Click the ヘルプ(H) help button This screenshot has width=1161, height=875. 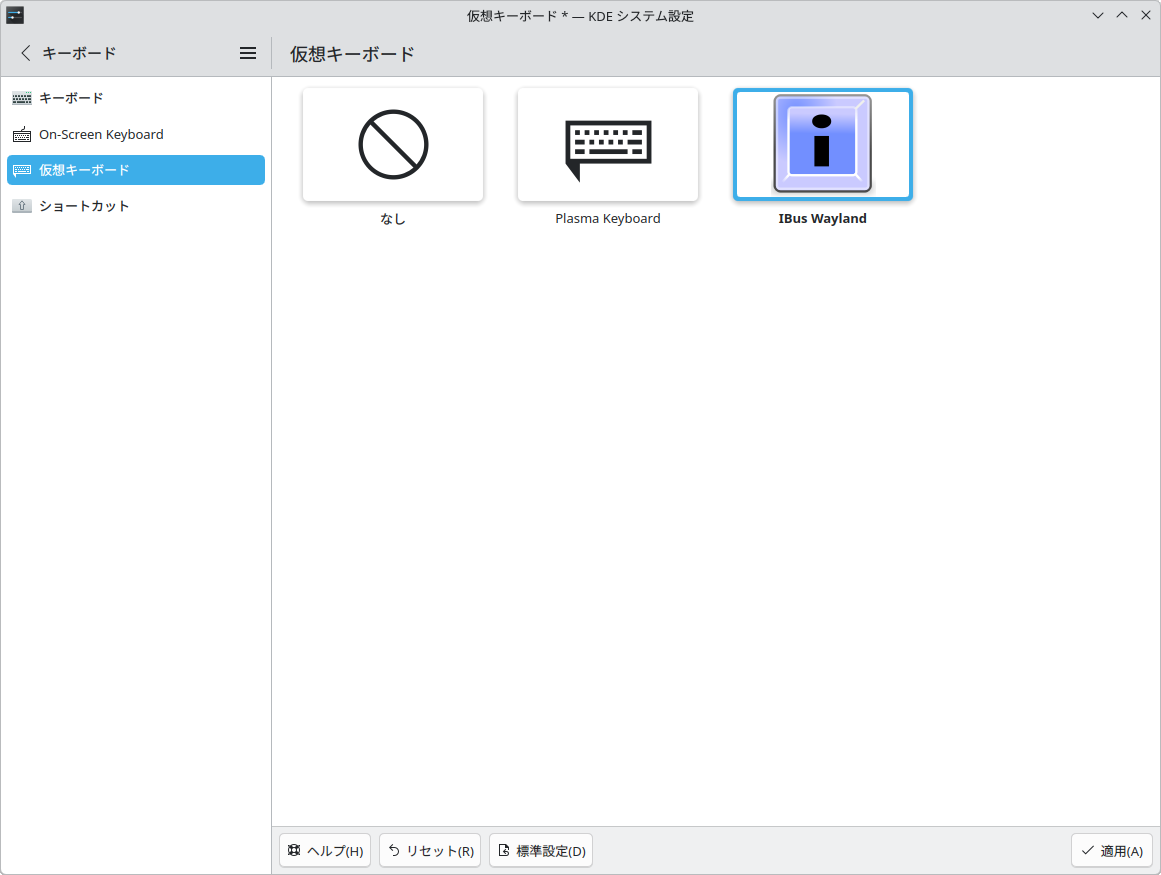pyautogui.click(x=325, y=851)
